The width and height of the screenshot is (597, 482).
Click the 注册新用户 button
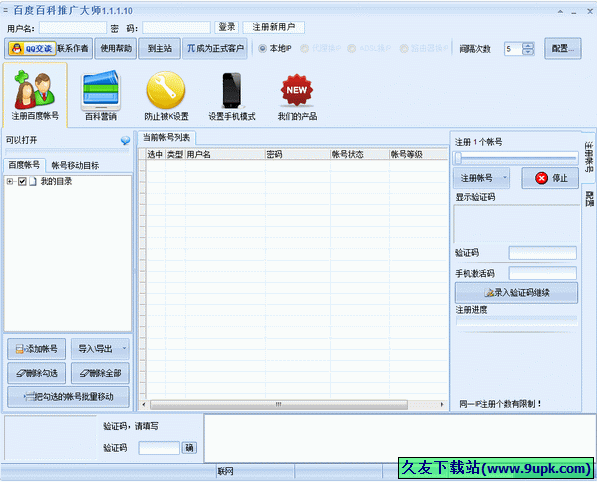273,27
